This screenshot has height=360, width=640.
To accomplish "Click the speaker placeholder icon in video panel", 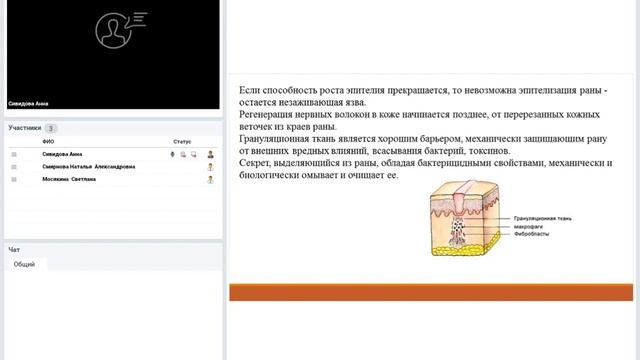I will [x=121, y=30].
